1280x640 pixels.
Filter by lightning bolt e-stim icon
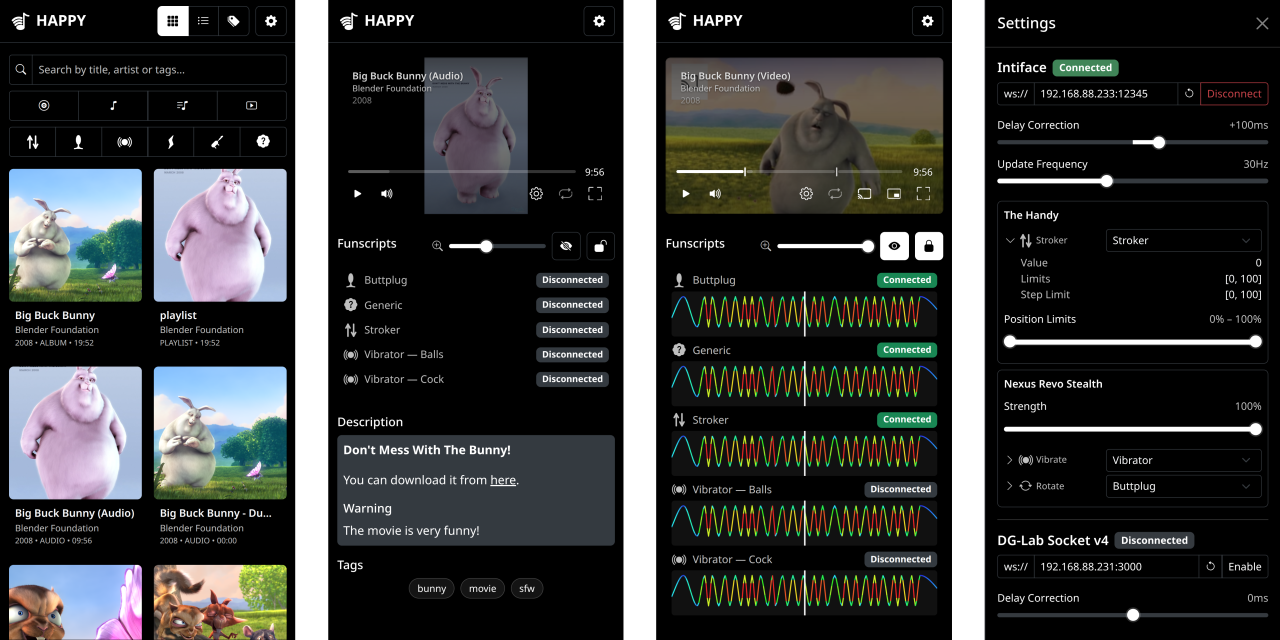point(171,142)
